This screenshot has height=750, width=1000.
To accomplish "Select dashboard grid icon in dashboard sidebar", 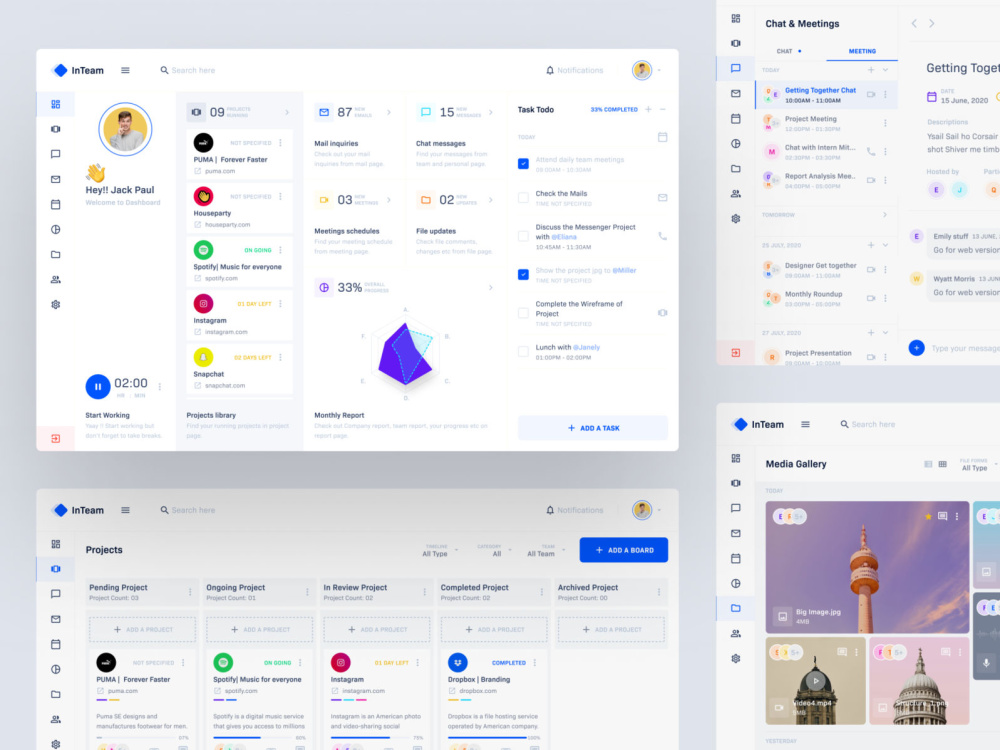I will coord(55,104).
